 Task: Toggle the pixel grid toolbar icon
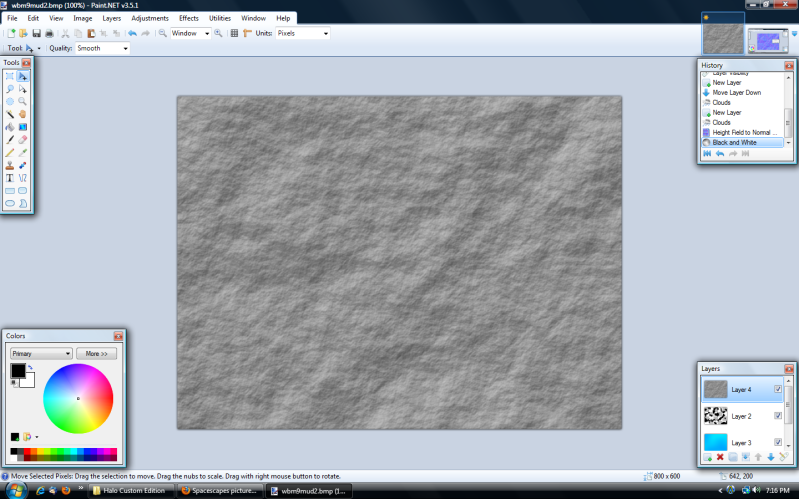pos(234,33)
